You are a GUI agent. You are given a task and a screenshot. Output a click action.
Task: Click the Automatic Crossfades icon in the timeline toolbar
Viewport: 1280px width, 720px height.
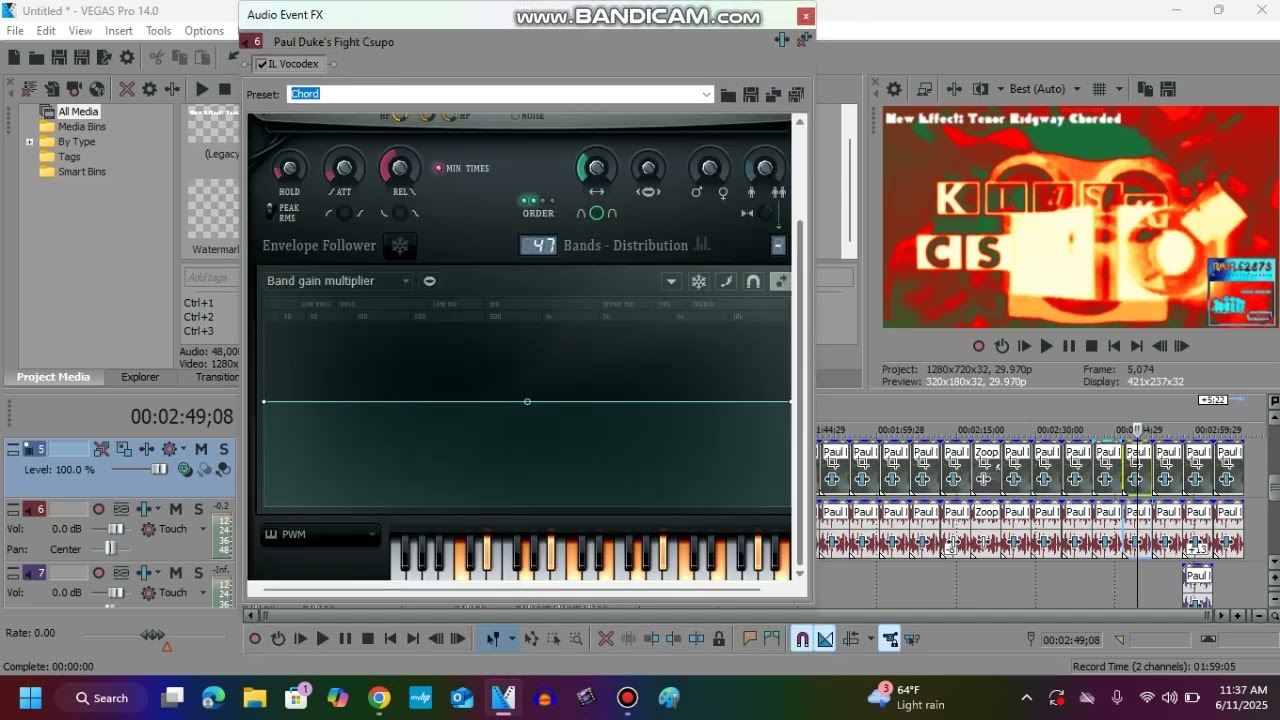825,639
